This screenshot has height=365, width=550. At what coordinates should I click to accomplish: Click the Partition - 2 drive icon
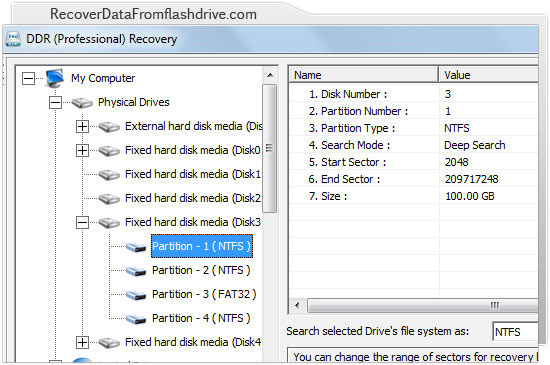[136, 271]
